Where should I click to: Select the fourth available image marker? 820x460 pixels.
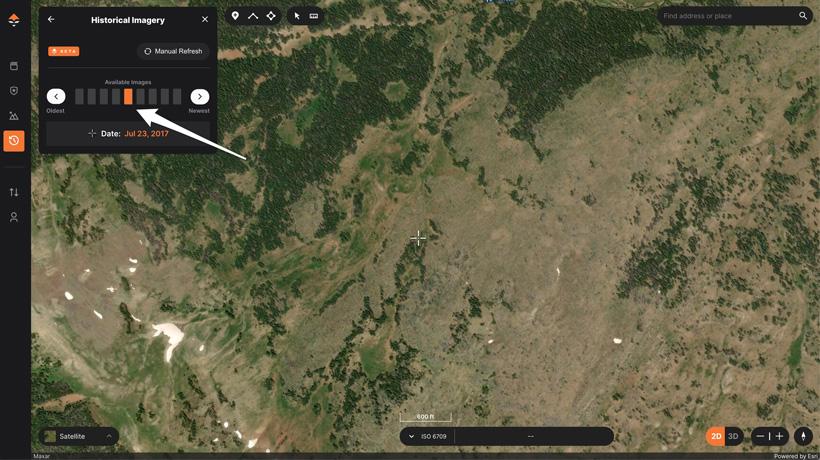(116, 96)
